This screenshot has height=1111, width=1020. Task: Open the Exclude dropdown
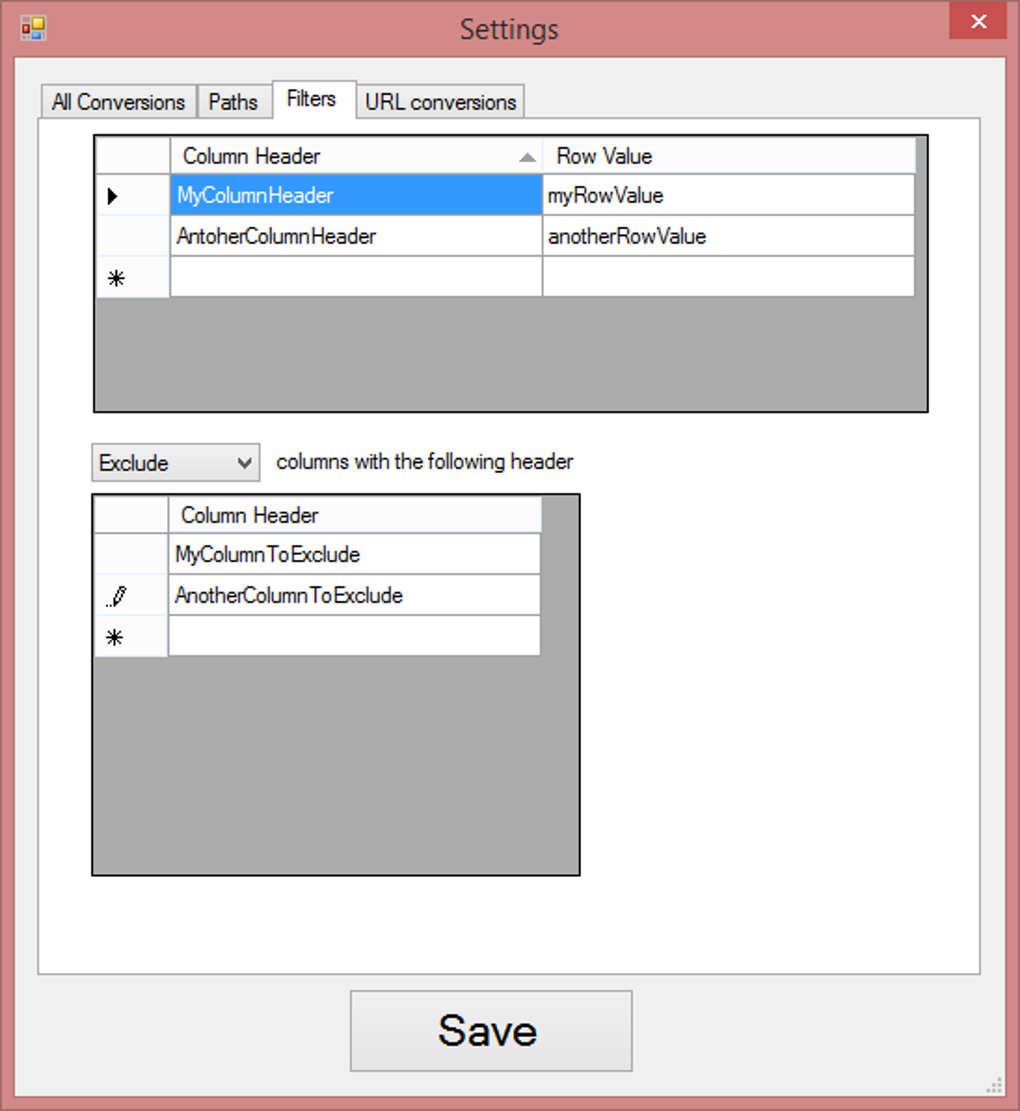click(x=175, y=462)
